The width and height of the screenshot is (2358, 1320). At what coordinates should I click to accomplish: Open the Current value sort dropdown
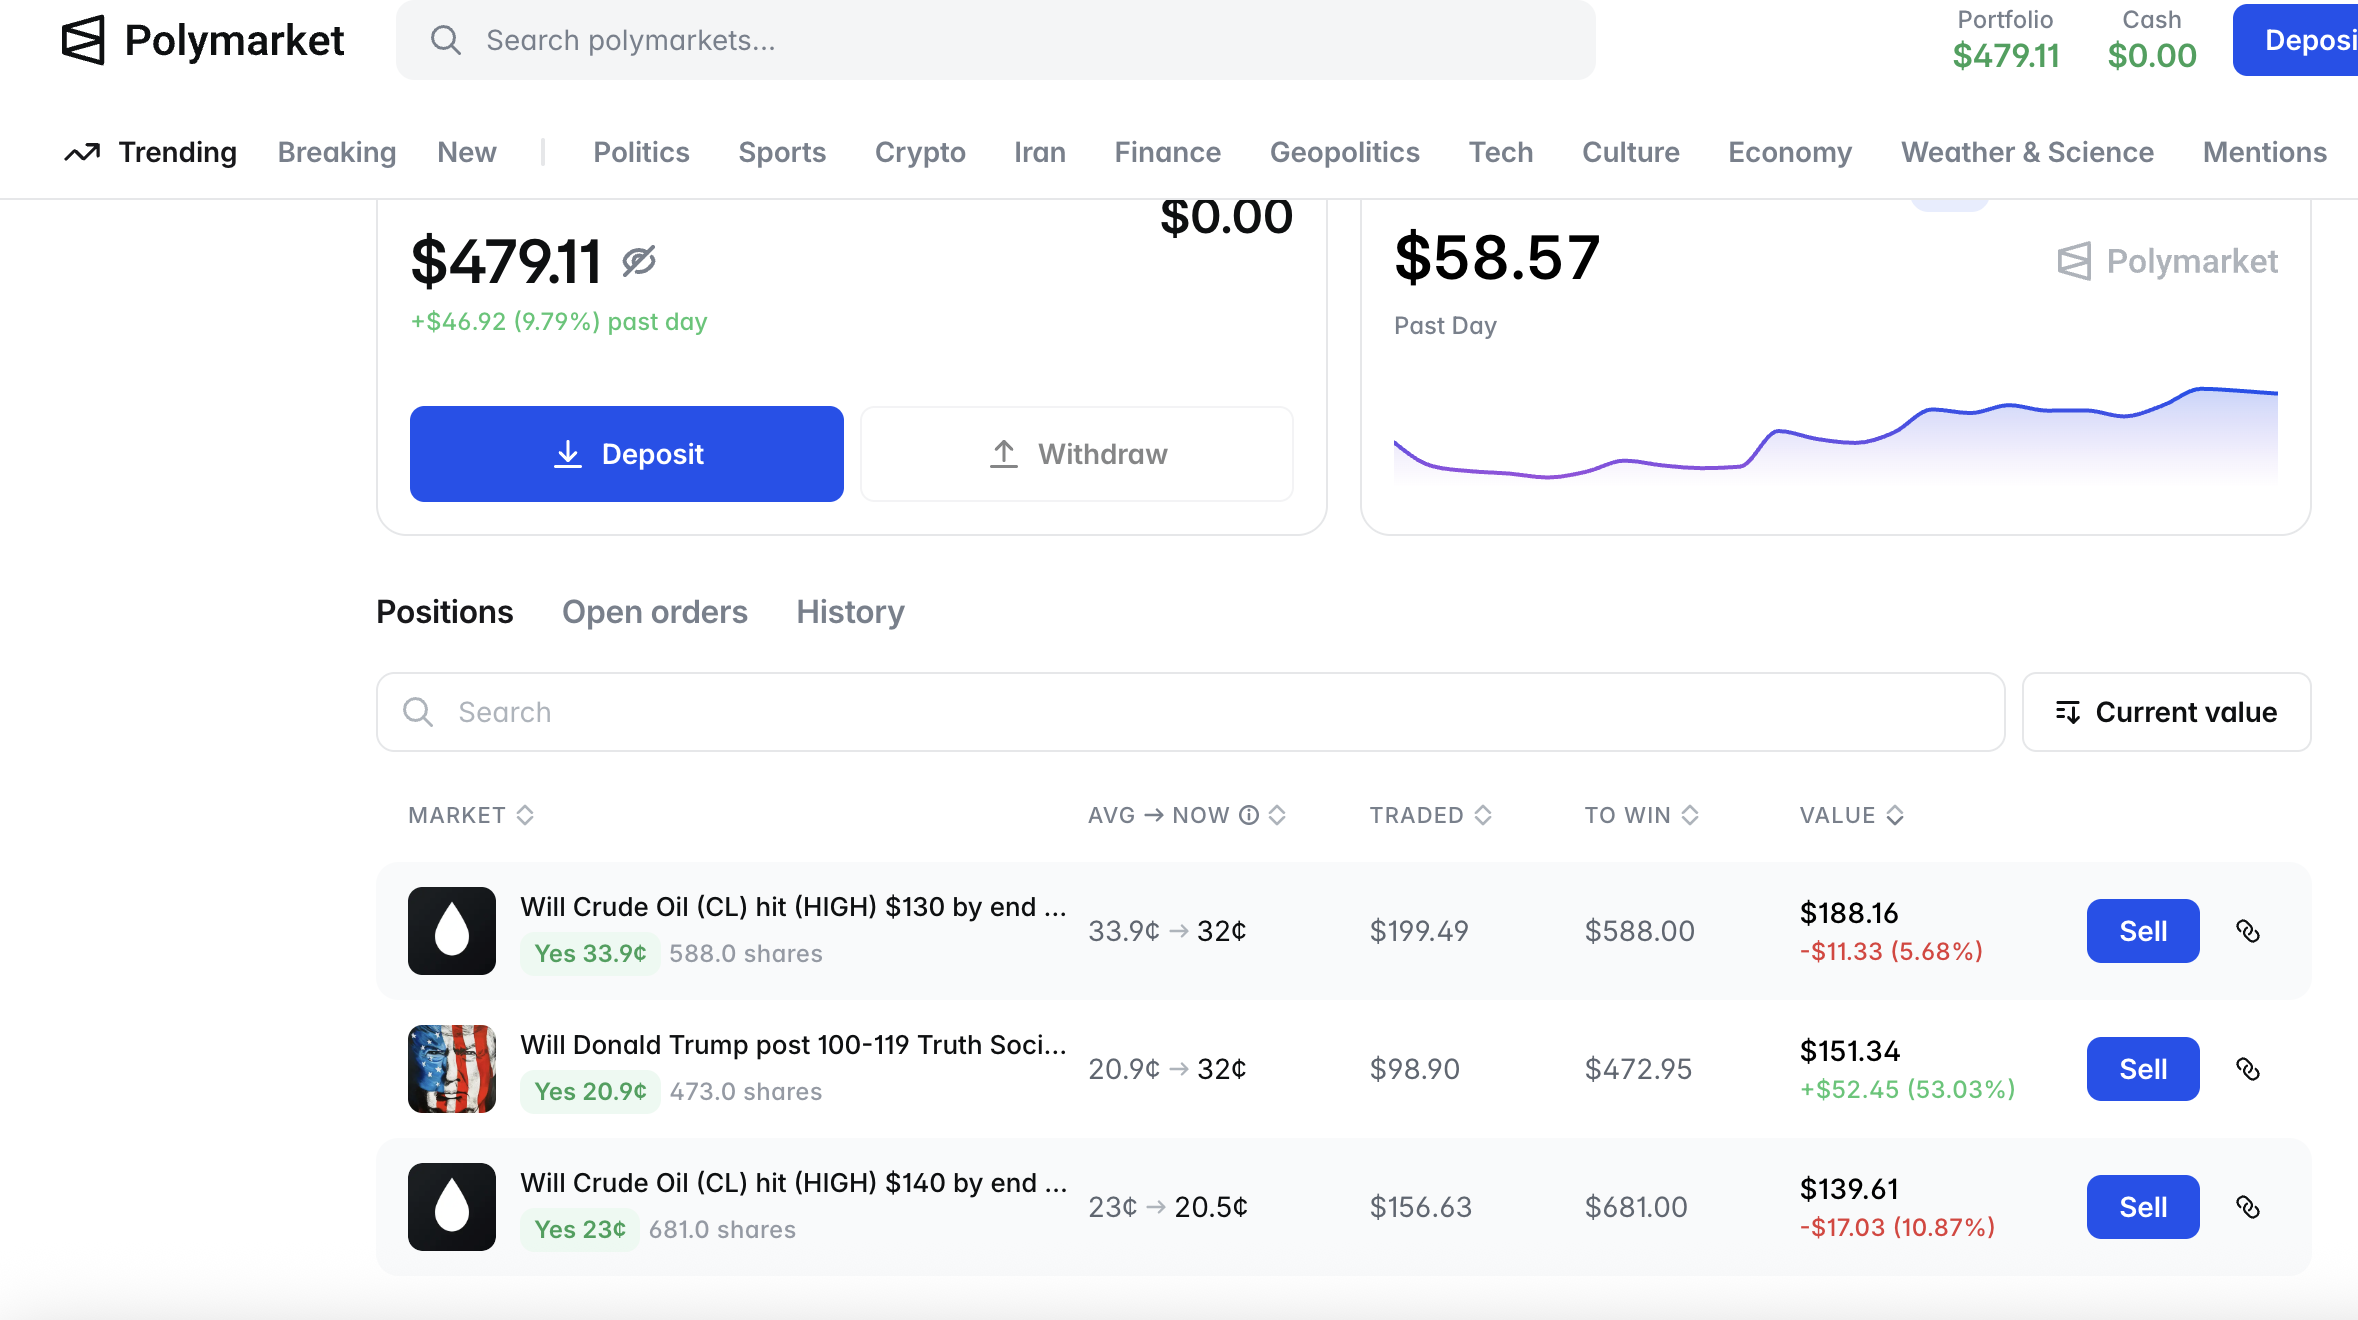click(x=2166, y=712)
